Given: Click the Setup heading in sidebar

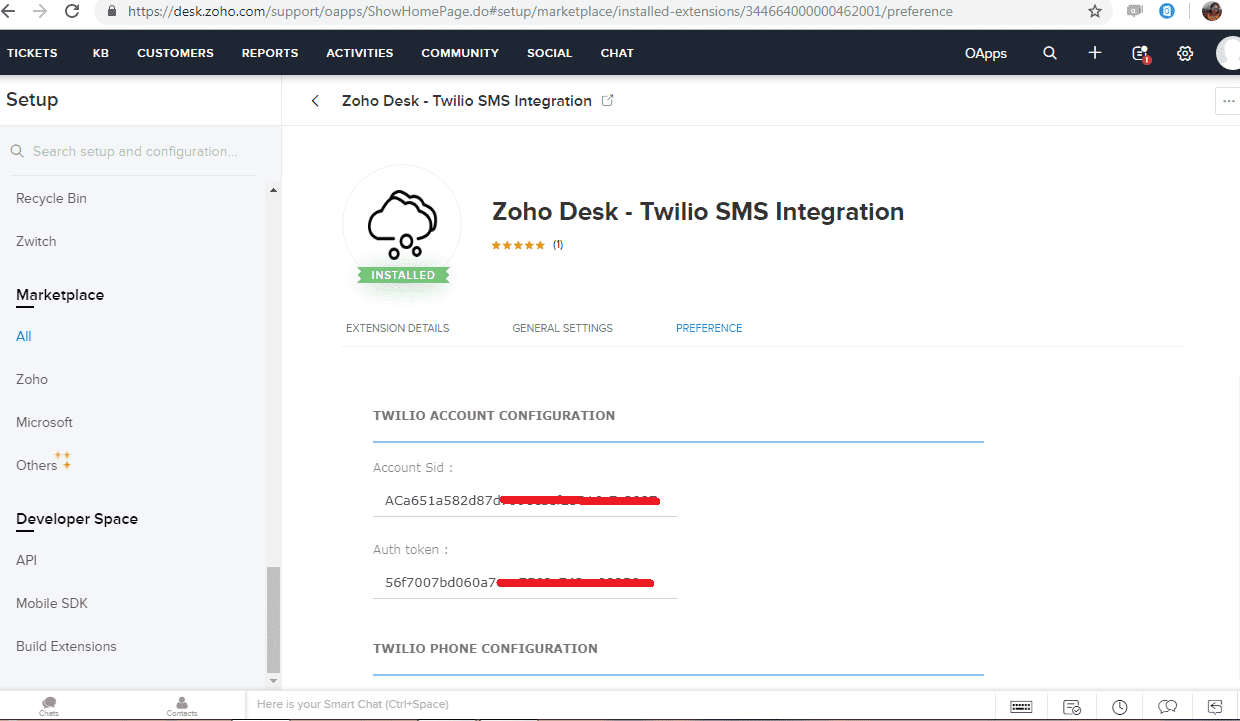Looking at the screenshot, I should pos(32,100).
